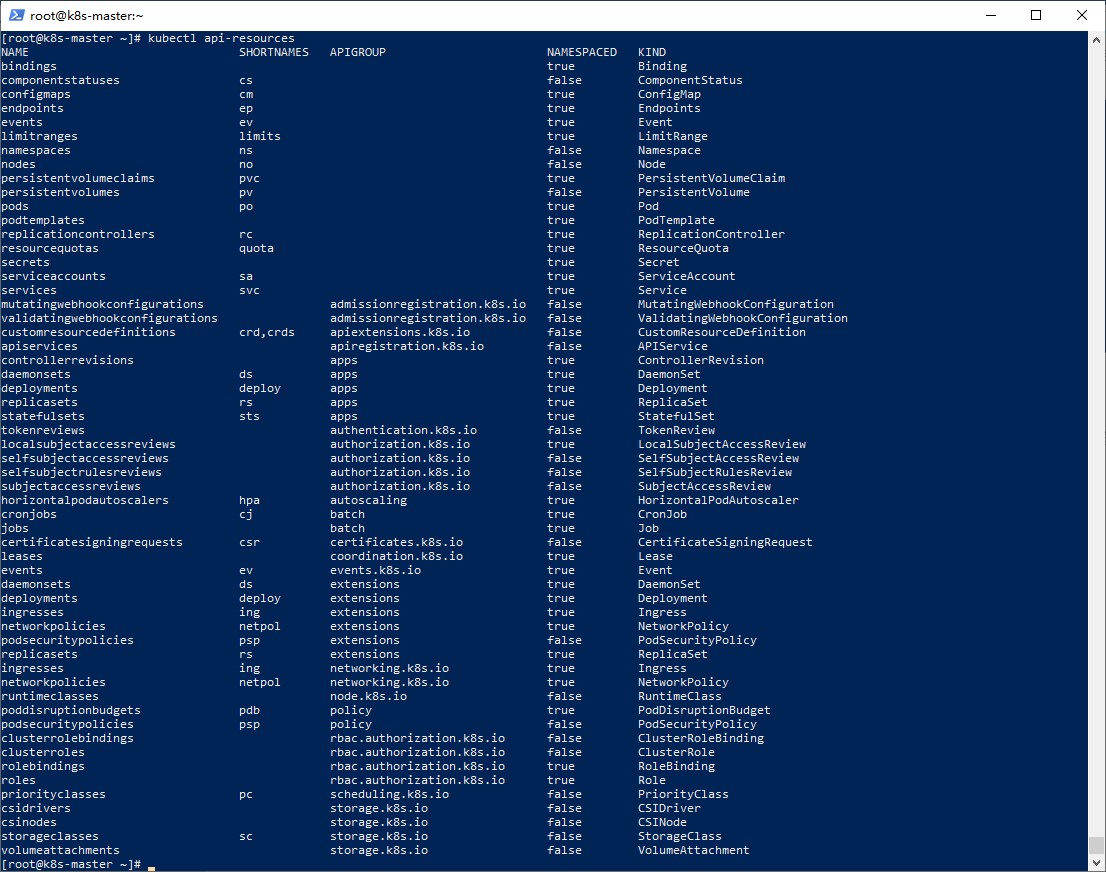This screenshot has width=1106, height=872.
Task: Click the 'statefulsets' resource name
Action: click(x=43, y=416)
